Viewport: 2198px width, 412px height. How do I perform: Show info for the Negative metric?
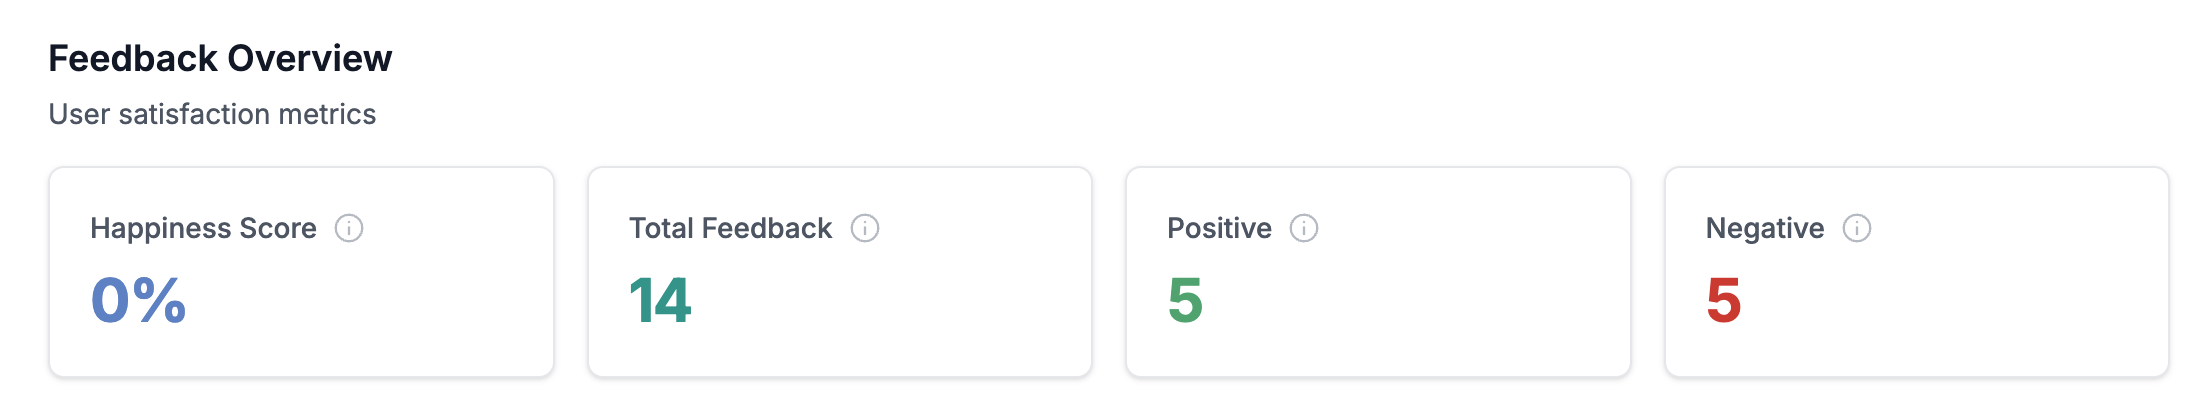click(1857, 228)
